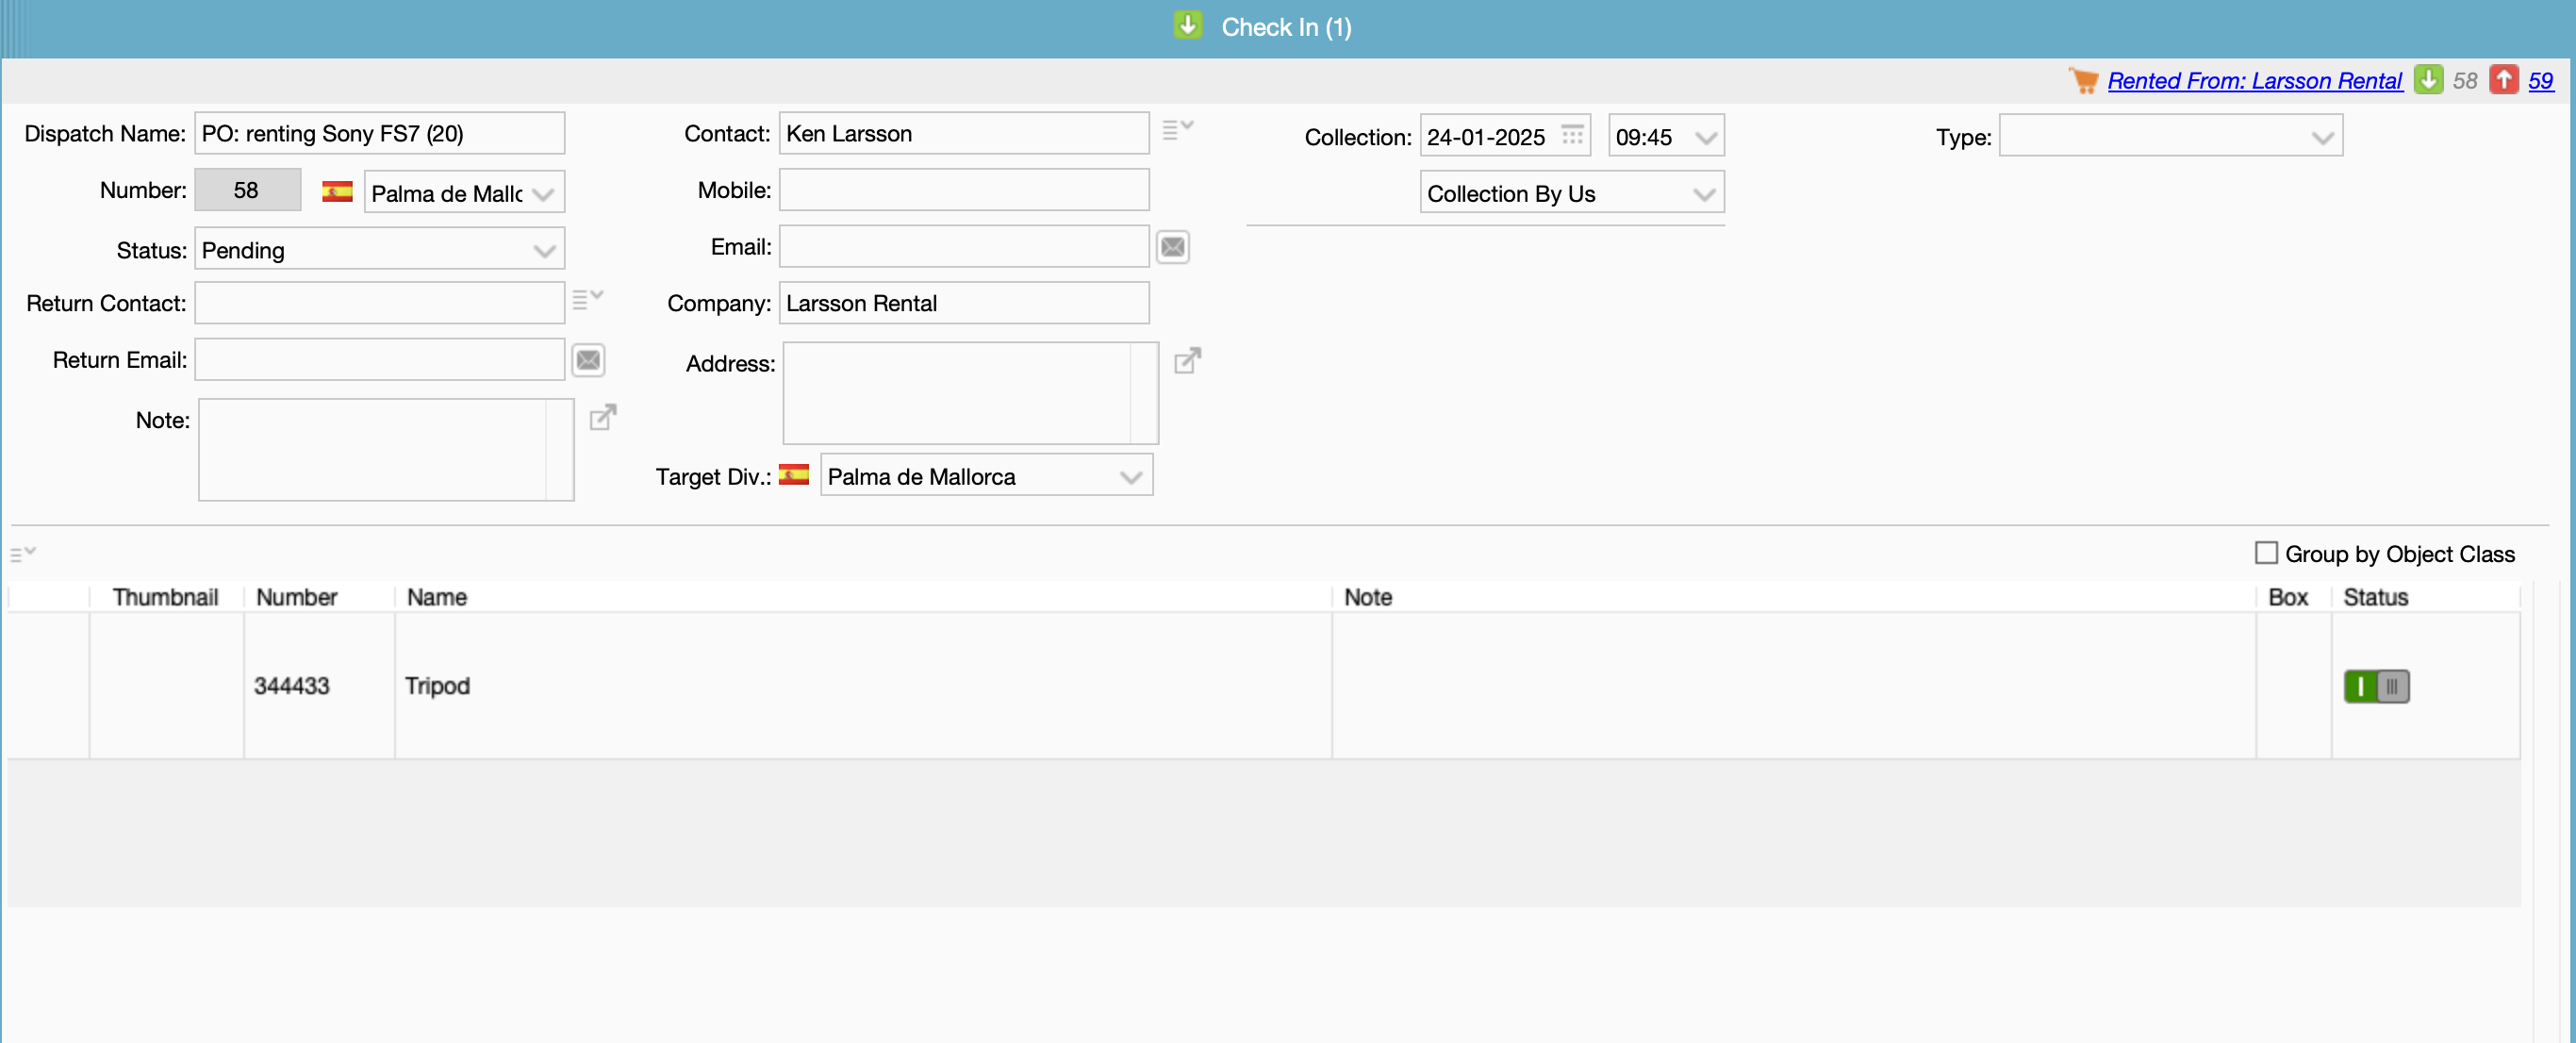Open the item list options menu icon
This screenshot has width=2576, height=1043.
22,553
